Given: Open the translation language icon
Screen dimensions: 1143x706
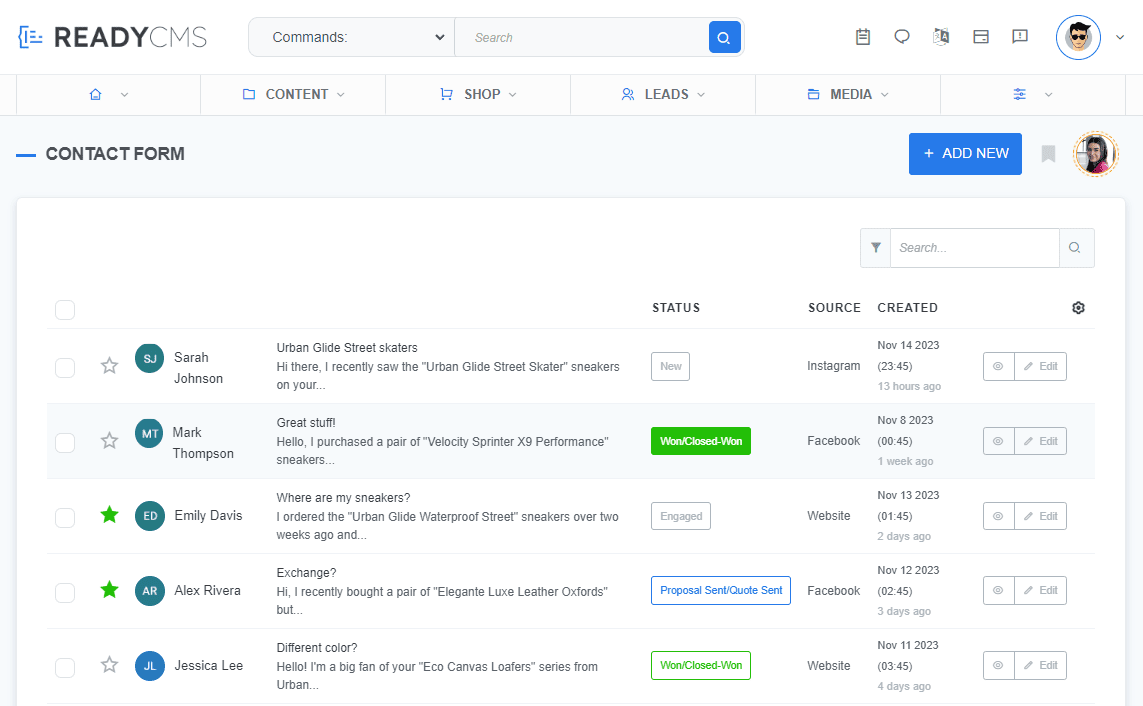Looking at the screenshot, I should pos(941,36).
